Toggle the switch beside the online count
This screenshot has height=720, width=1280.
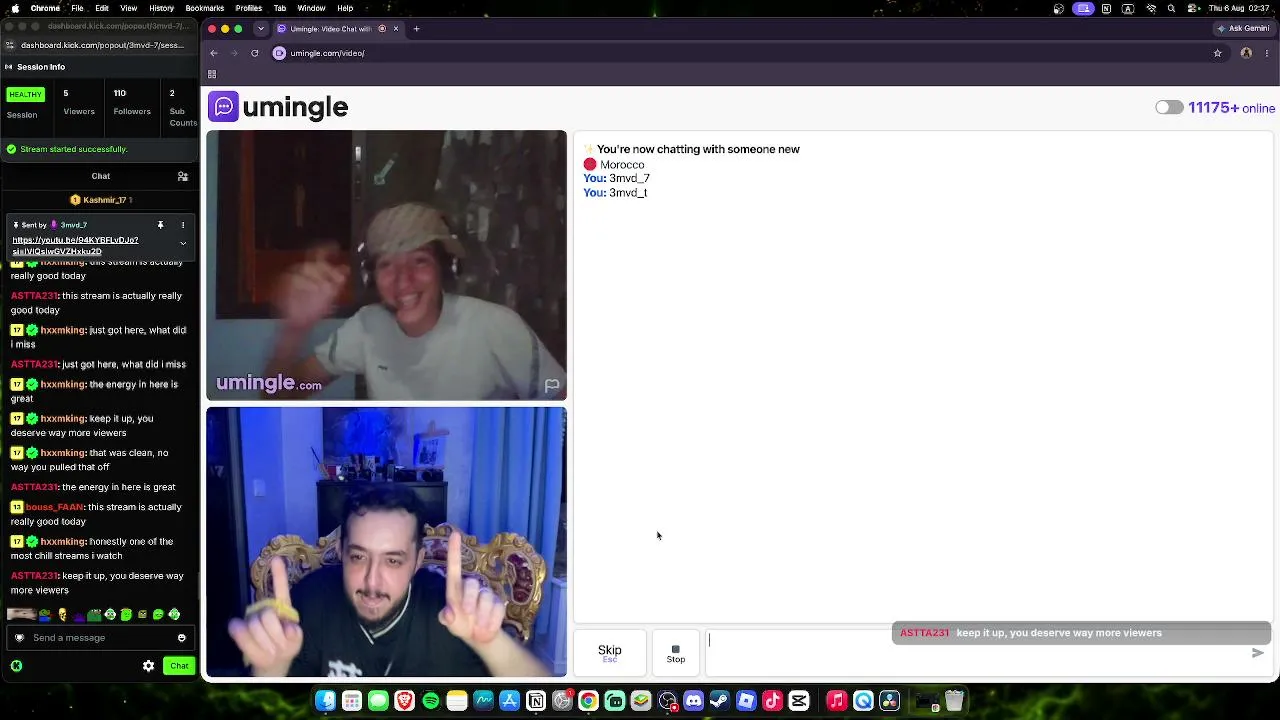pos(1169,108)
